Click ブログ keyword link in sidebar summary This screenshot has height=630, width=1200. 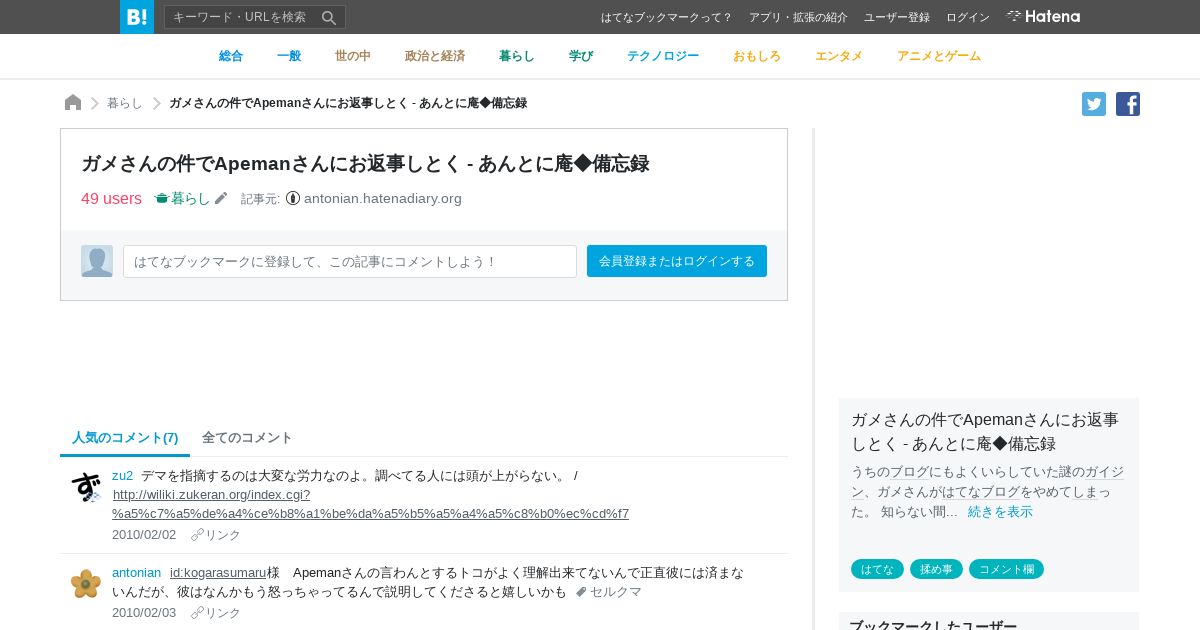click(910, 471)
